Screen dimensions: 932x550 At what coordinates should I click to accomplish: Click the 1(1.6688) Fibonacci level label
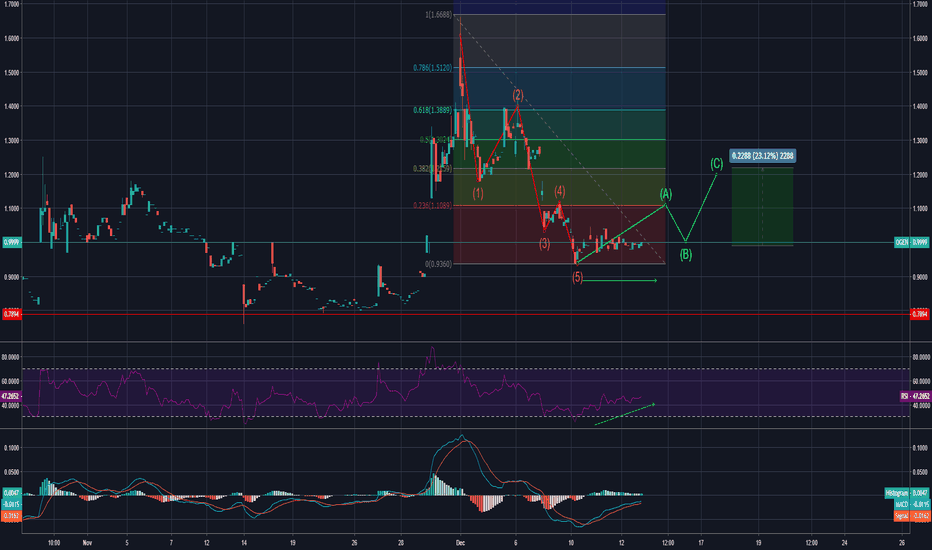438,14
